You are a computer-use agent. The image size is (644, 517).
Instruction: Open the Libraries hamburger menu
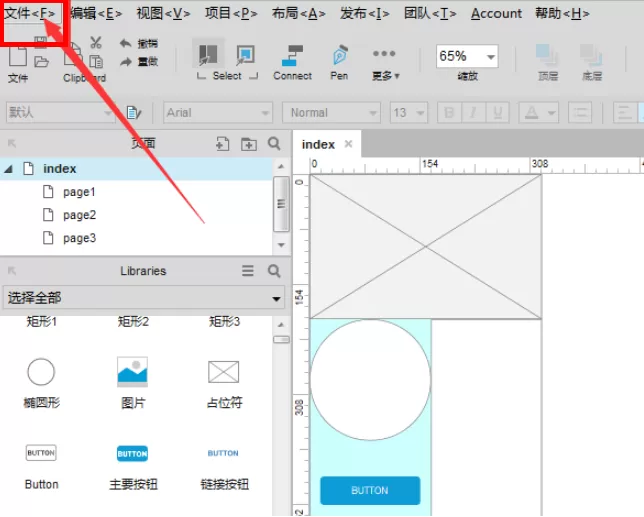(x=248, y=271)
